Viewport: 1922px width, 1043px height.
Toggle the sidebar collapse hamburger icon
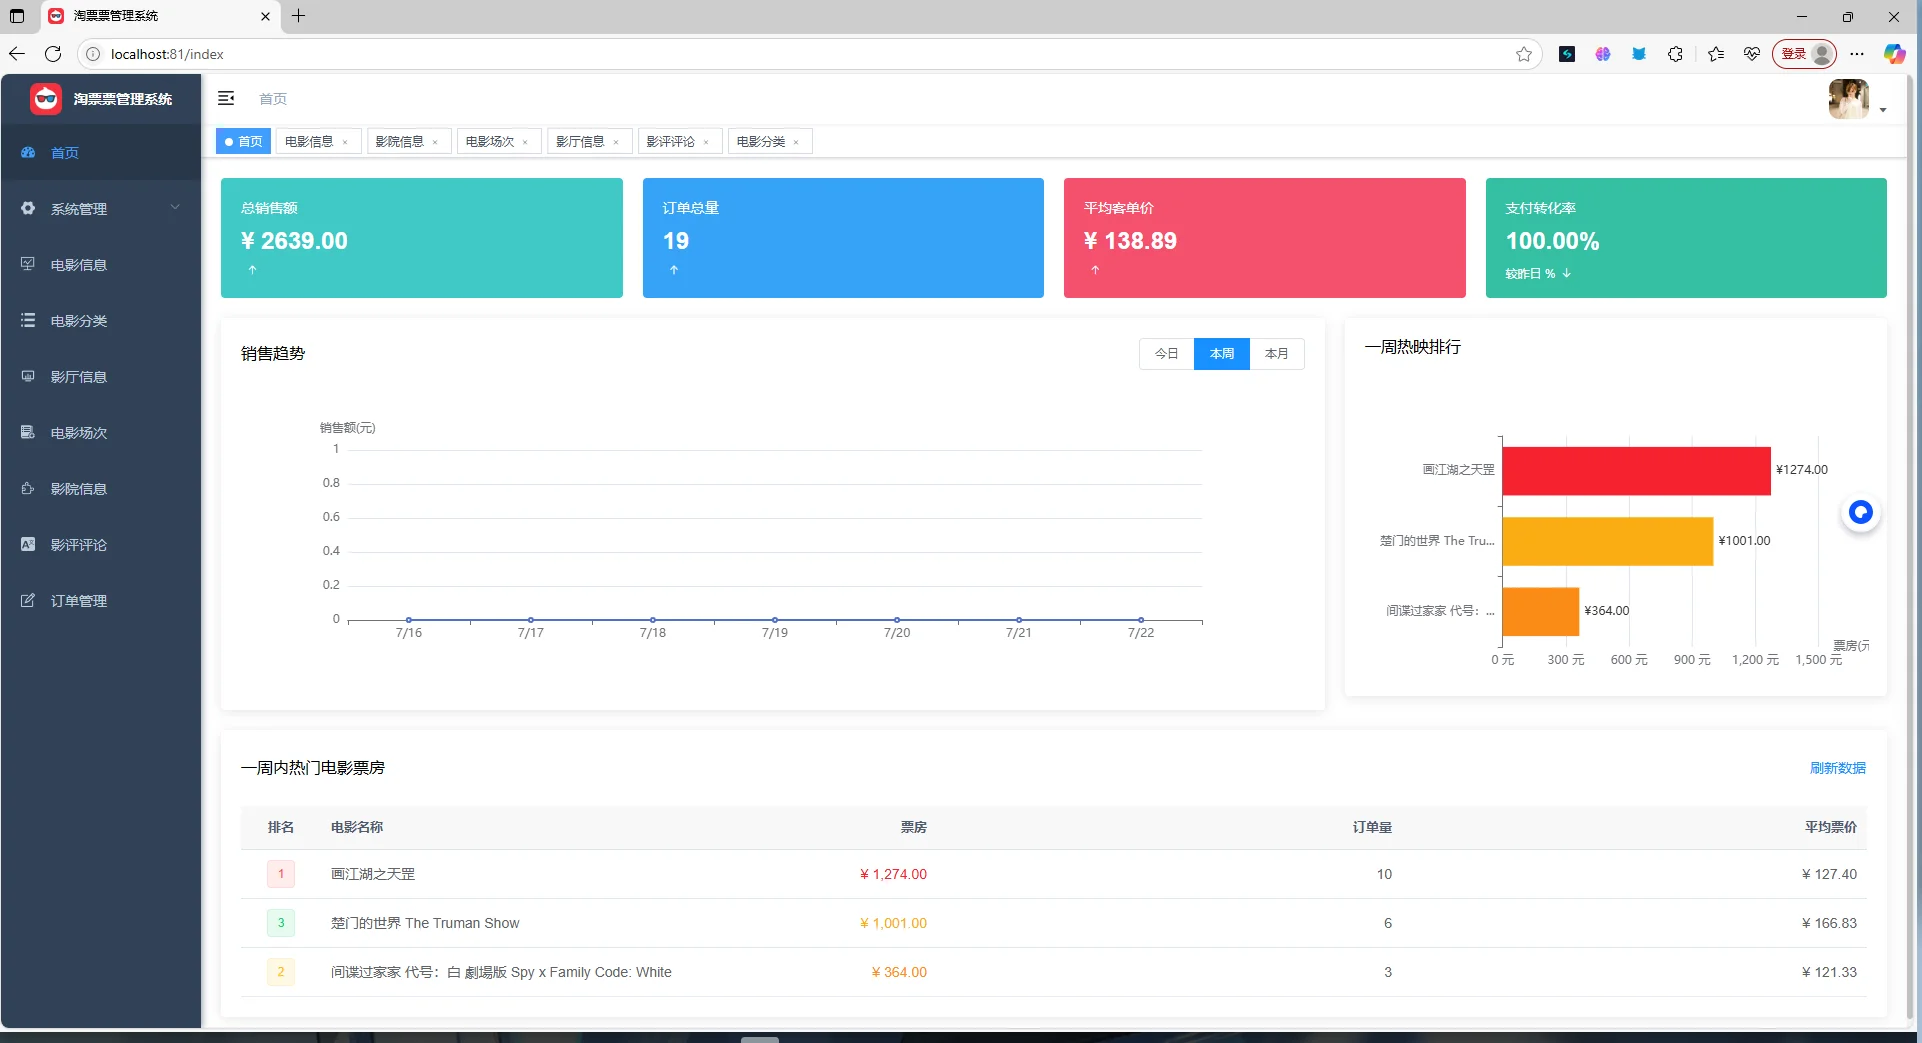[226, 98]
